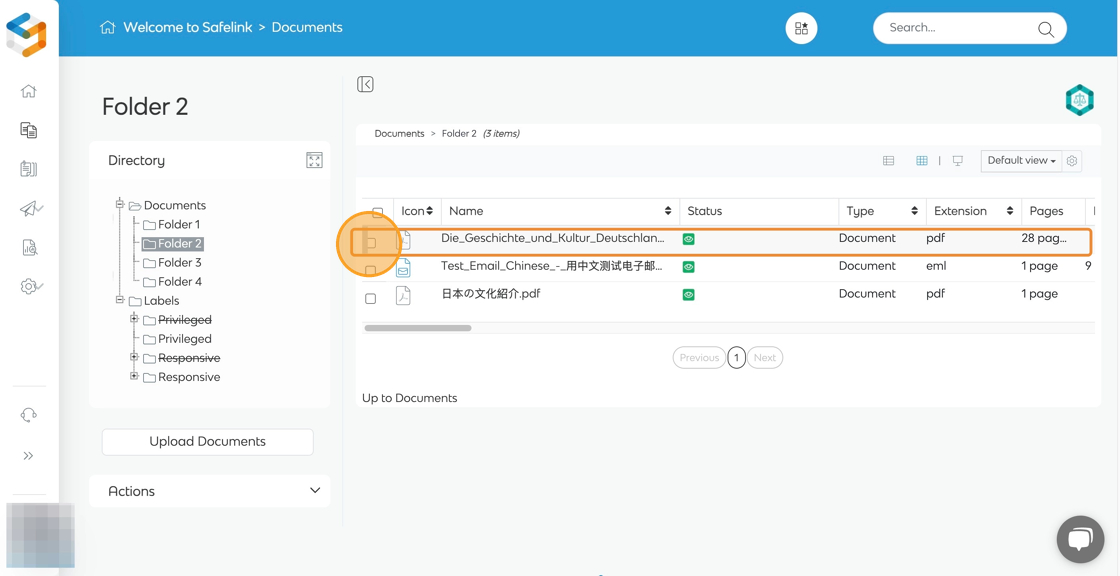Expand the Actions panel chevron

click(315, 491)
